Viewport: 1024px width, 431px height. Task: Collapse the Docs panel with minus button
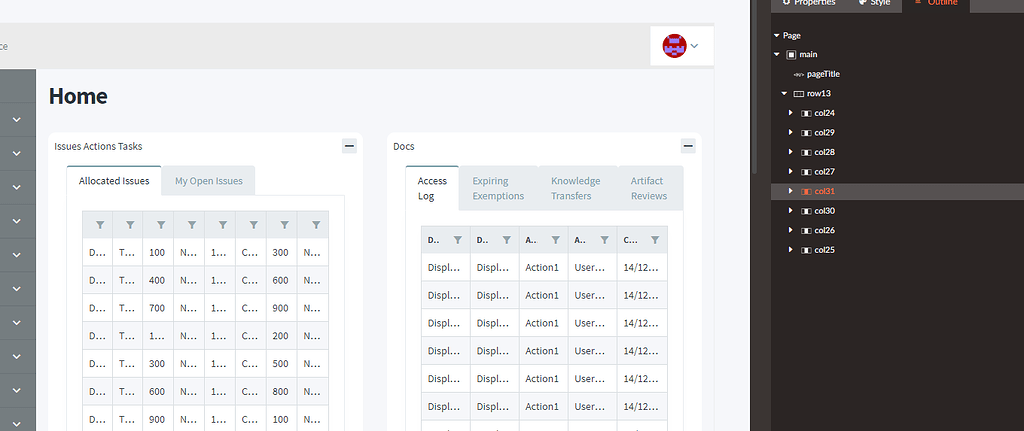point(688,146)
